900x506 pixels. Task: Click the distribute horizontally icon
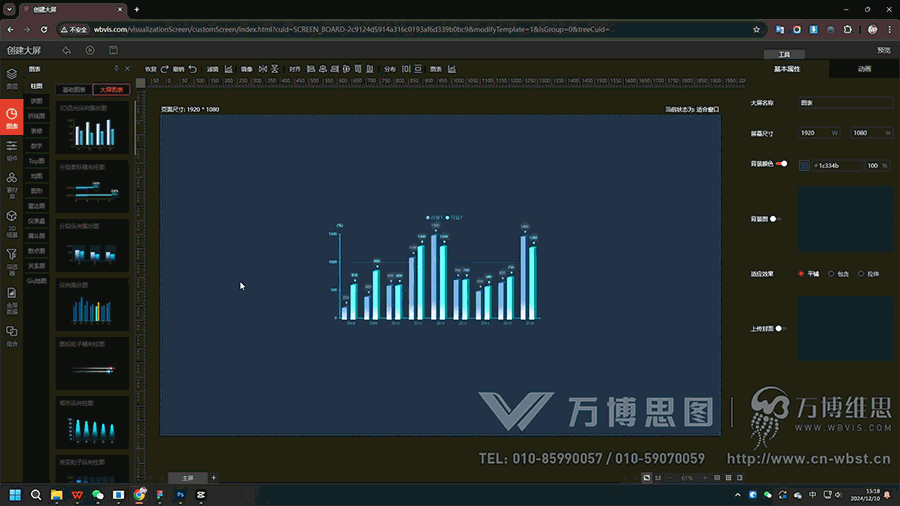(406, 69)
